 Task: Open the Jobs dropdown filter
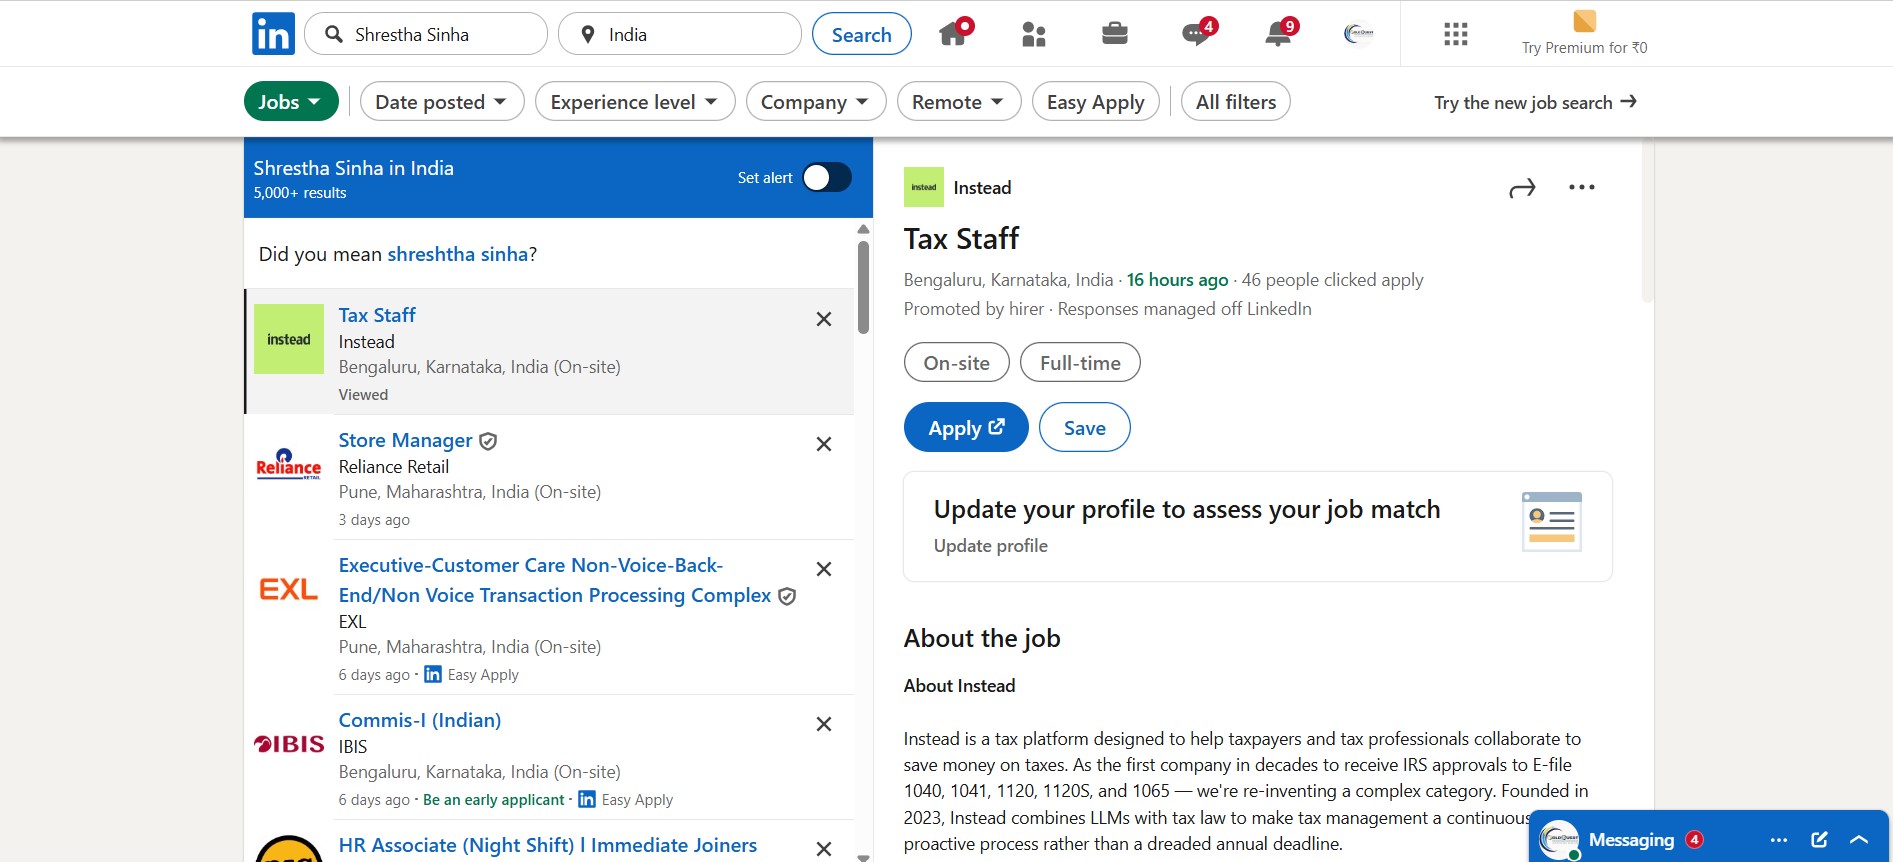click(x=291, y=101)
